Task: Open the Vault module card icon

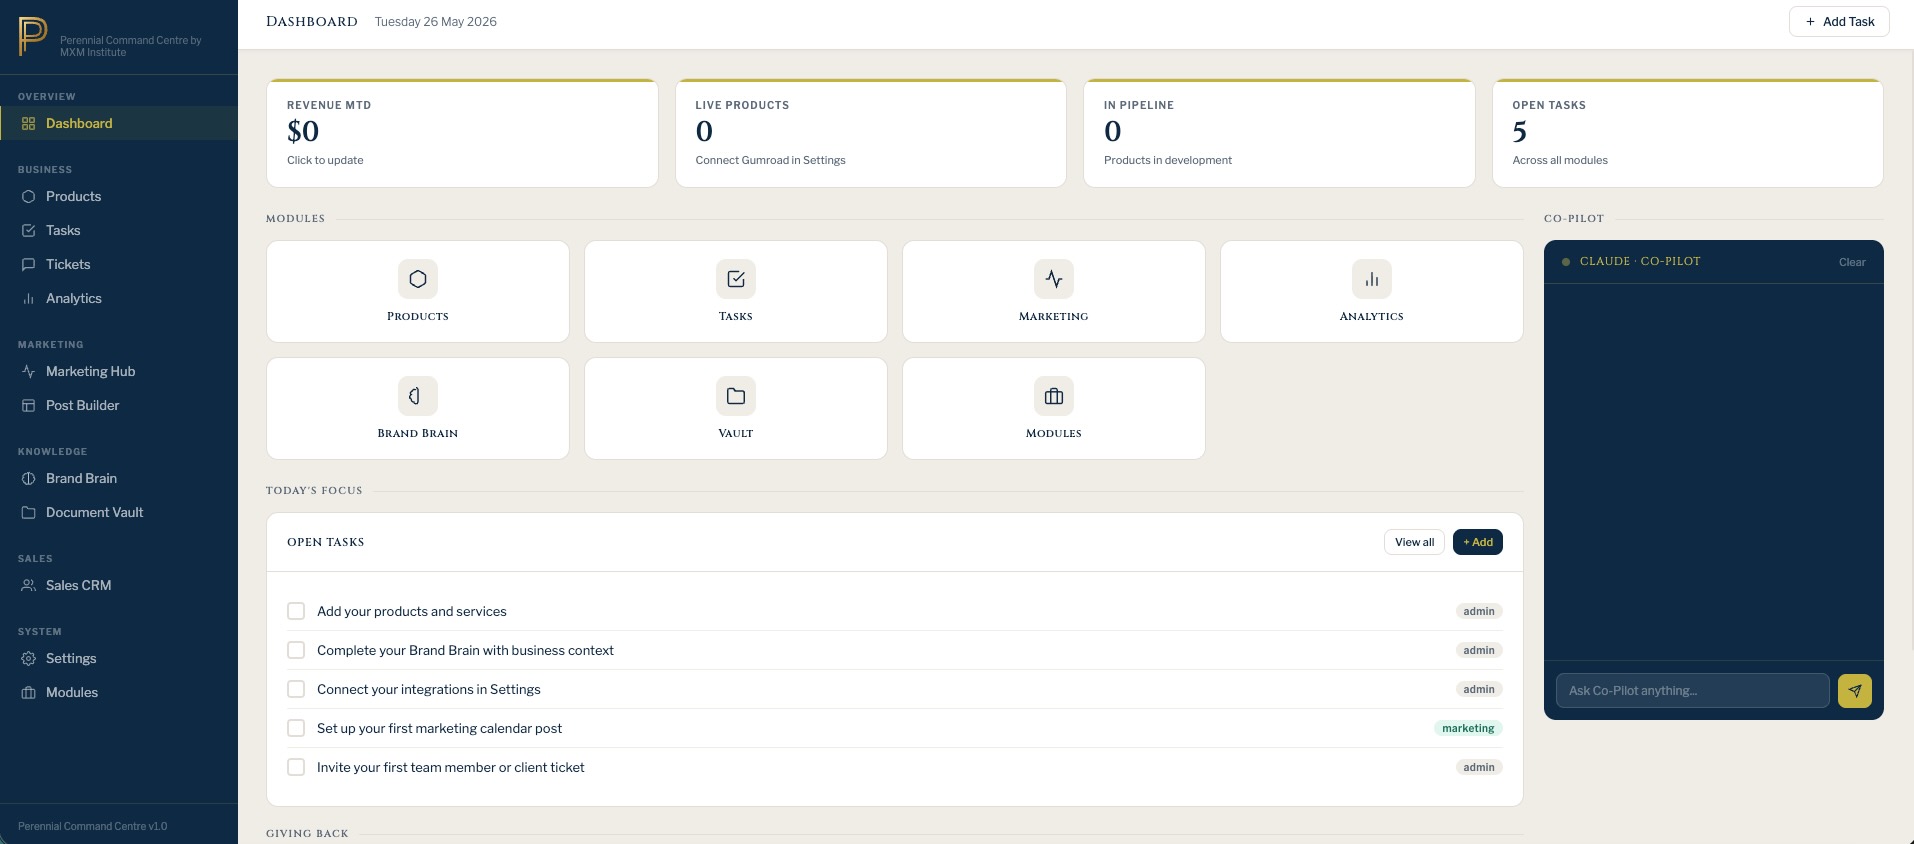Action: (736, 396)
